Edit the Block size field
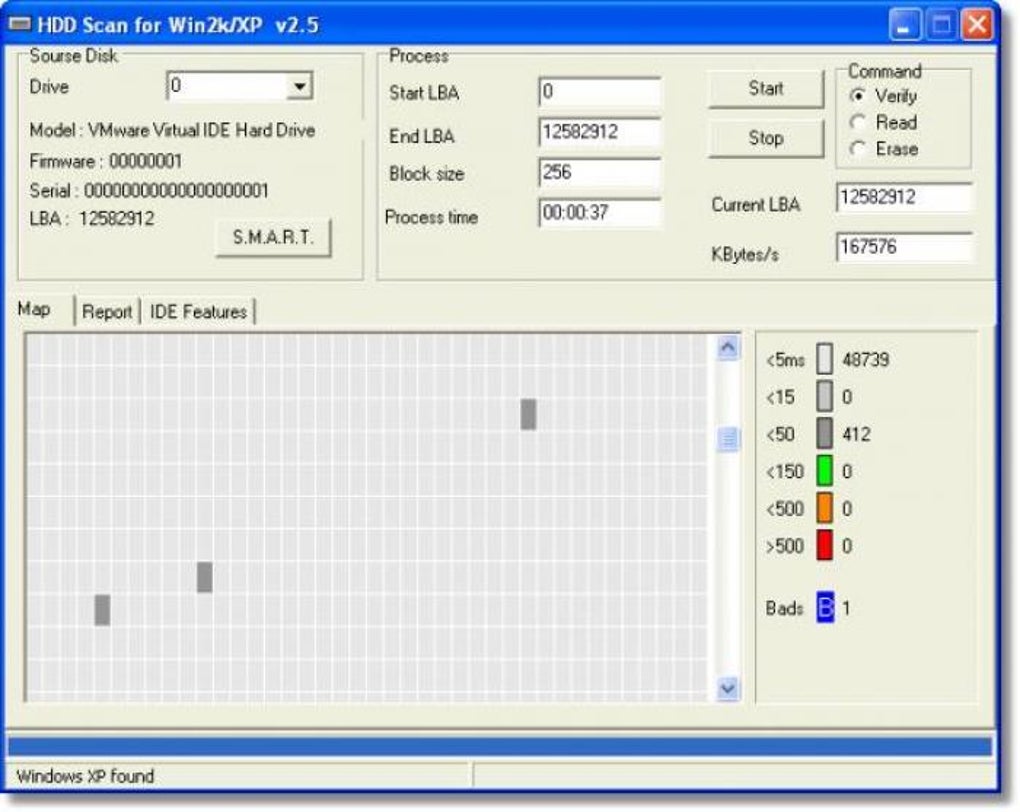Screen dimensions: 1020x812 pyautogui.click(x=600, y=173)
